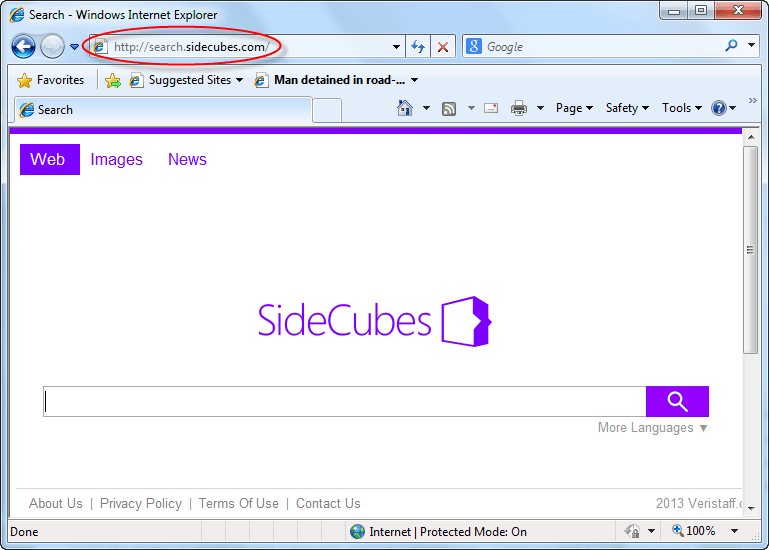Open search provider options dropdown arrow
Image resolution: width=769 pixels, height=550 pixels.
(x=751, y=46)
